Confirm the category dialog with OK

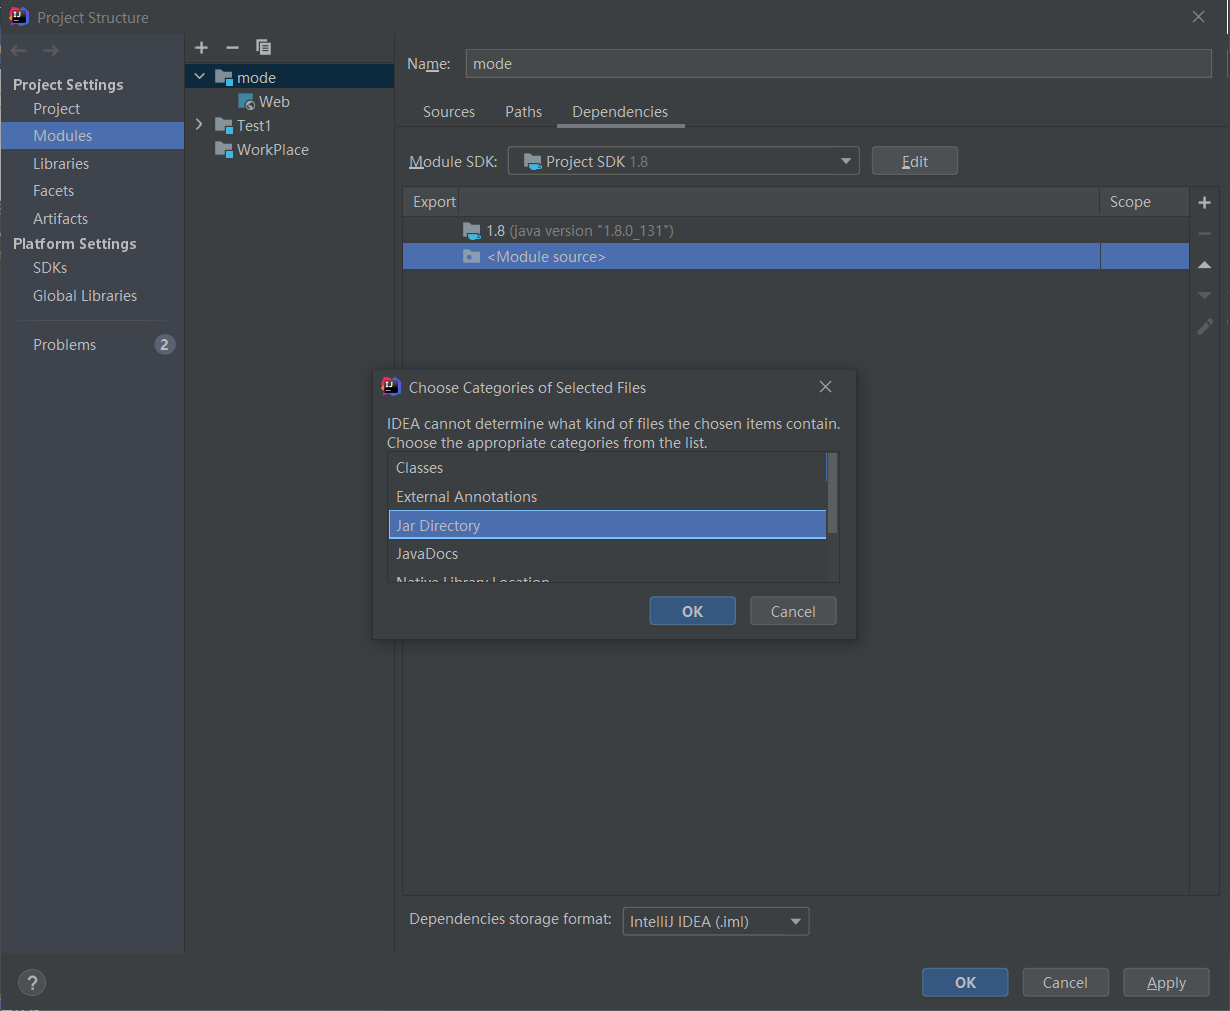coord(692,611)
